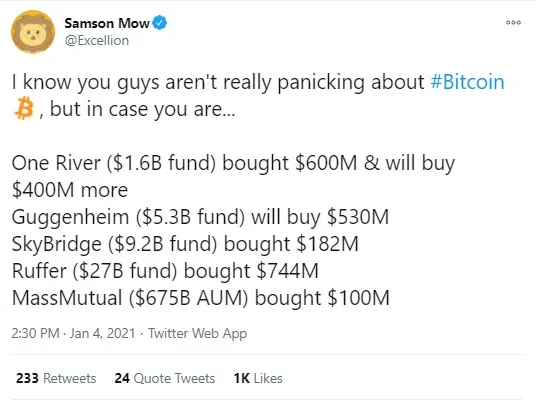The height and width of the screenshot is (400, 536).
Task: Visit the @Excellion handle link
Action: pos(97,41)
